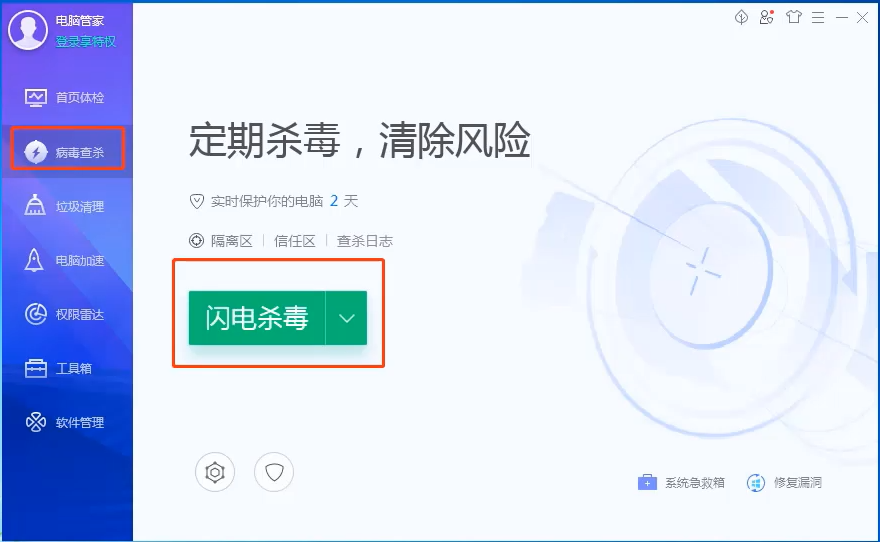Open the 权限雷达 radar section
Screen dimensions: 880x542
pyautogui.click(x=66, y=314)
